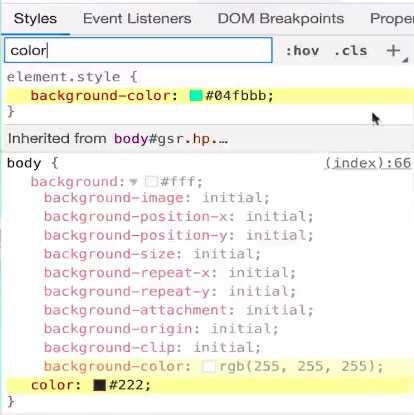Open the white #fff background swatch
The height and width of the screenshot is (415, 414).
point(151,182)
